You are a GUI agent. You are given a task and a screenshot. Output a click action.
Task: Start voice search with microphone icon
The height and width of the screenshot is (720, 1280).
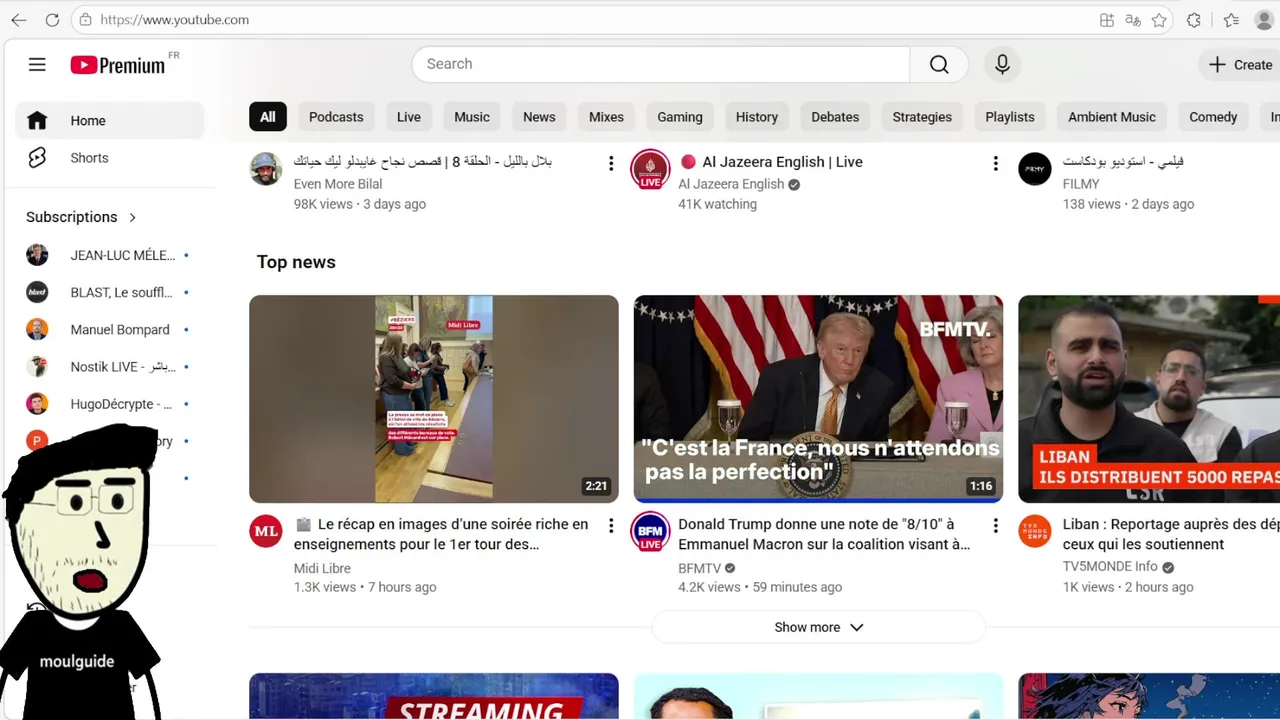pos(1002,64)
